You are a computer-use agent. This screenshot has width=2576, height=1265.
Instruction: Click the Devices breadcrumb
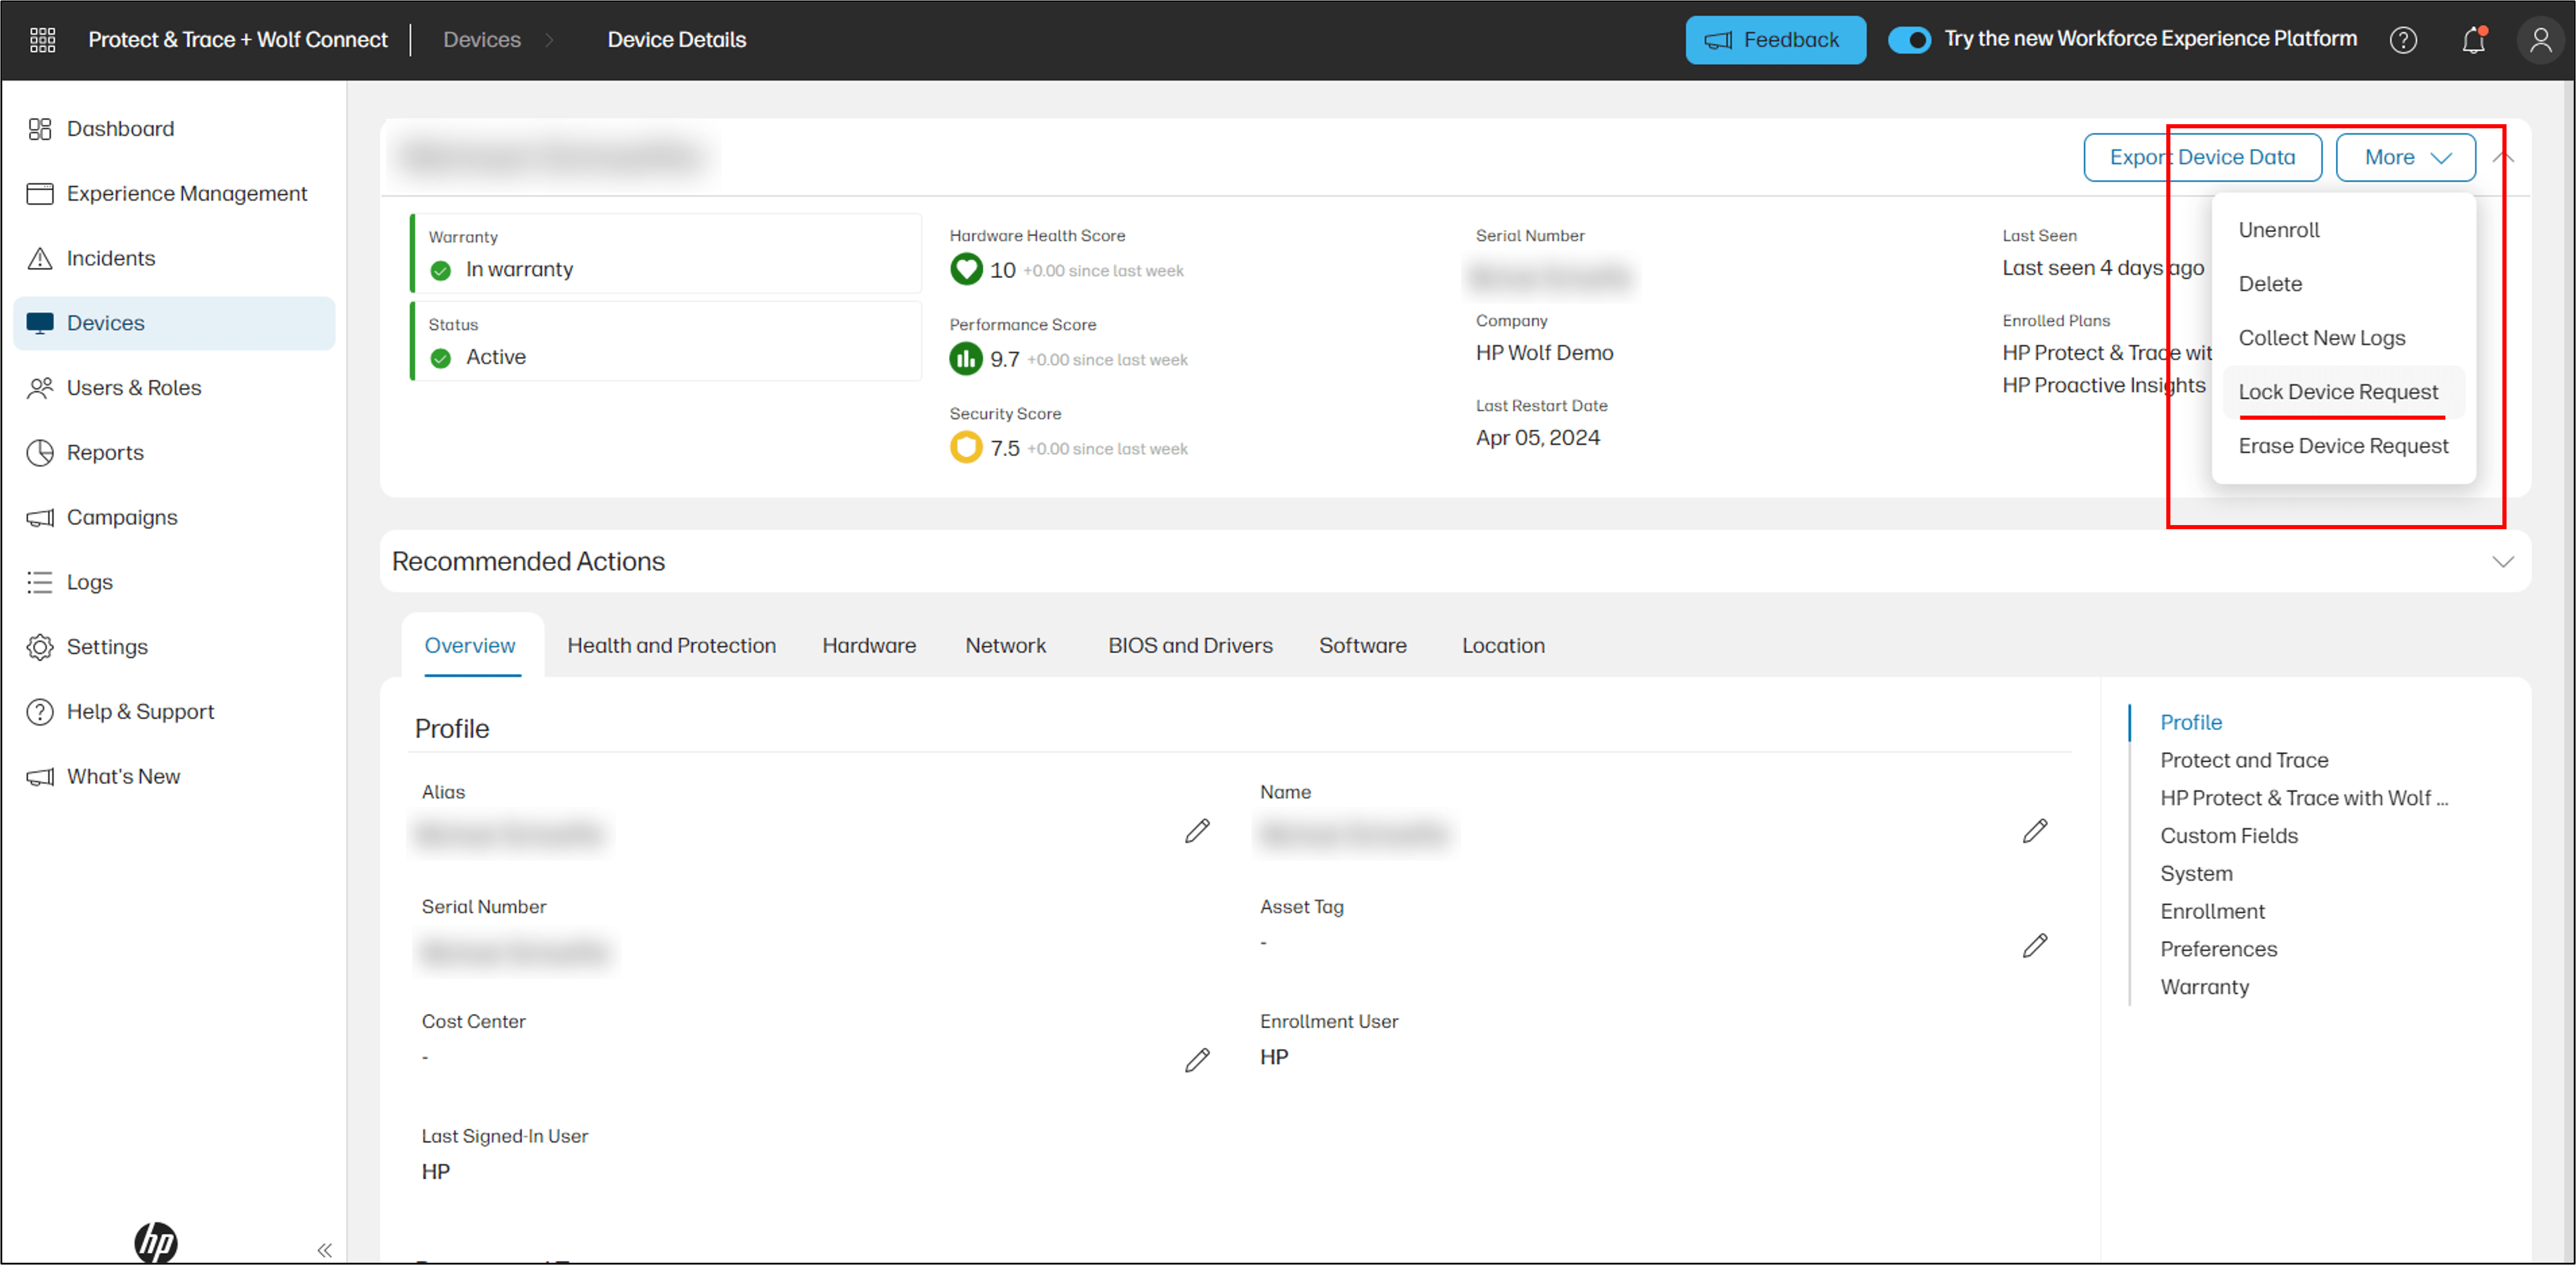click(482, 39)
